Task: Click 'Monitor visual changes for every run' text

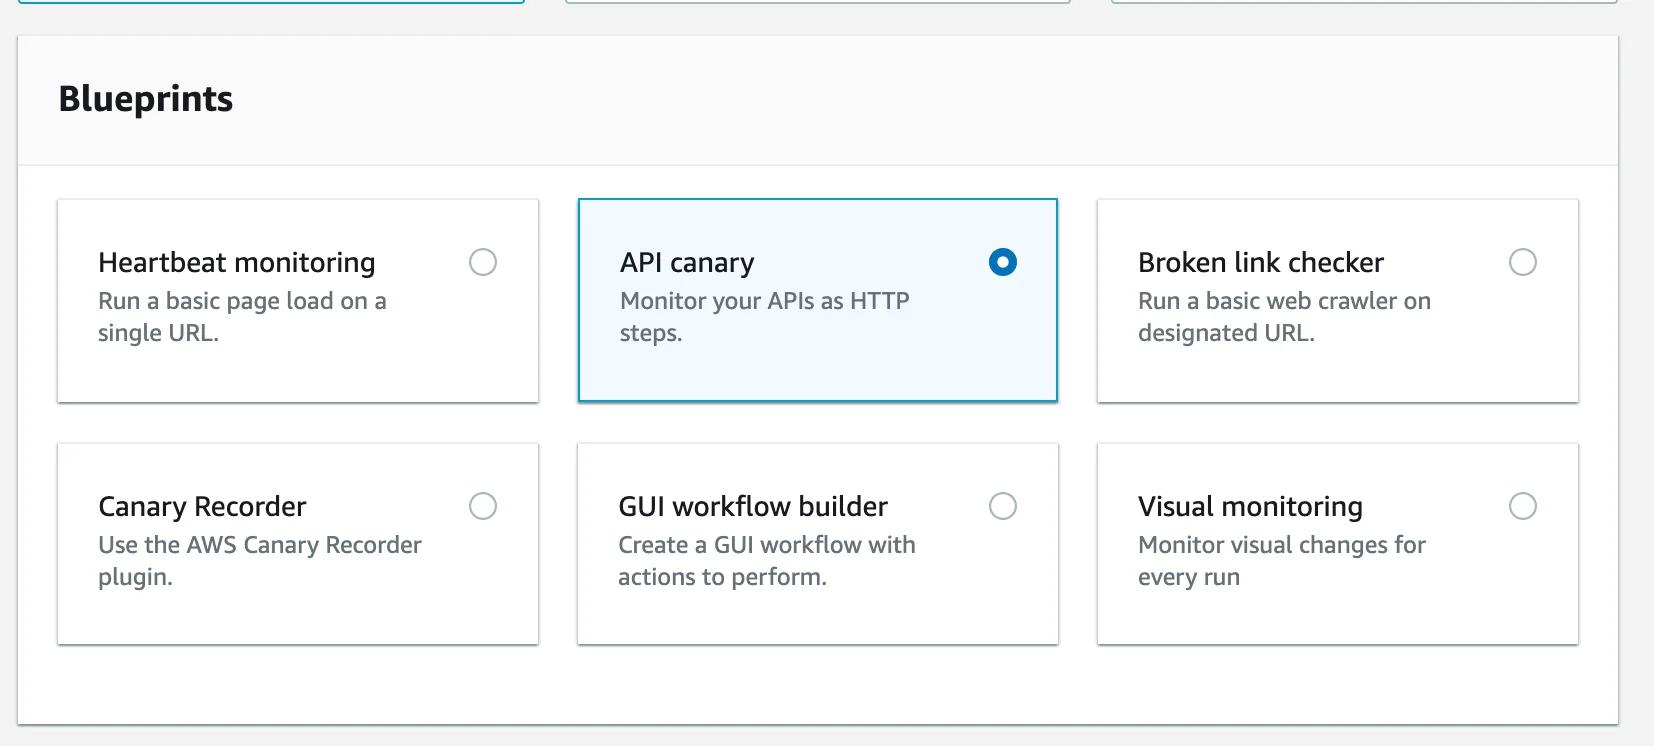Action: click(x=1282, y=561)
